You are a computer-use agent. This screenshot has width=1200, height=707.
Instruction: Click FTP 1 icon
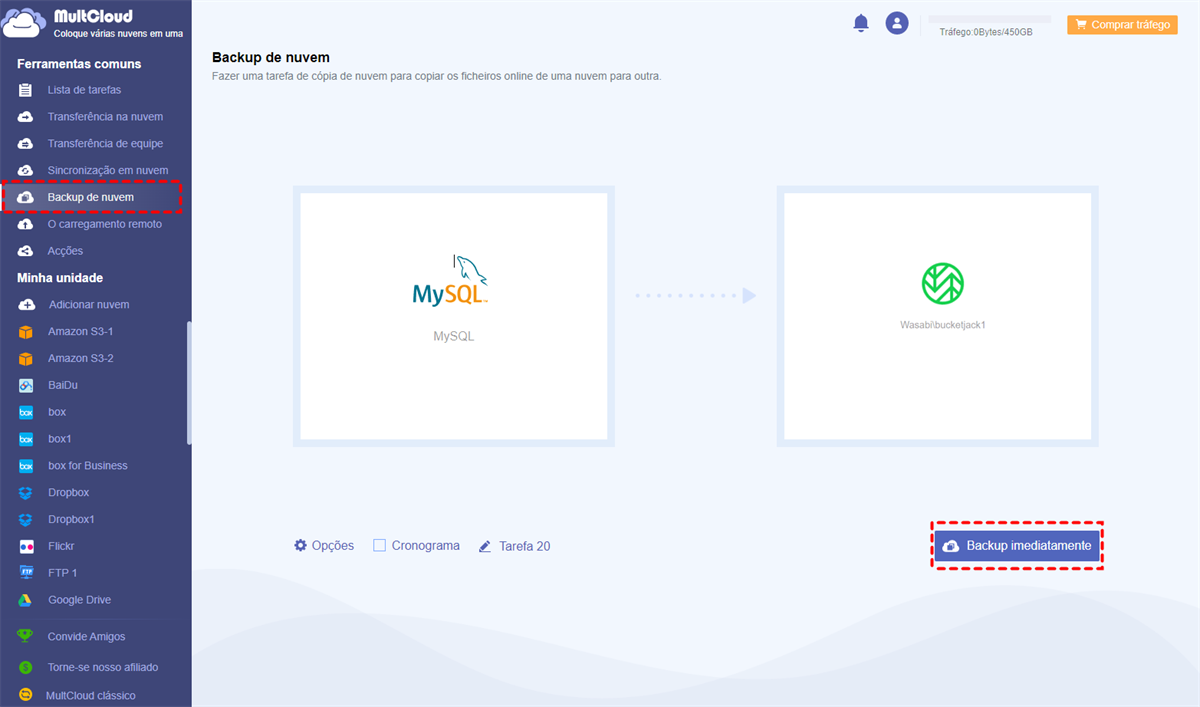[26, 573]
